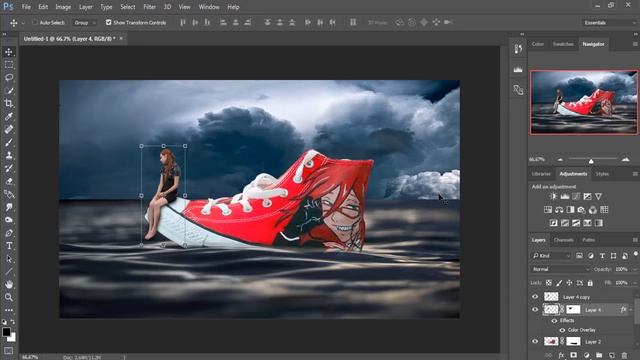Open the Fill value dropdown arrow

(634, 282)
